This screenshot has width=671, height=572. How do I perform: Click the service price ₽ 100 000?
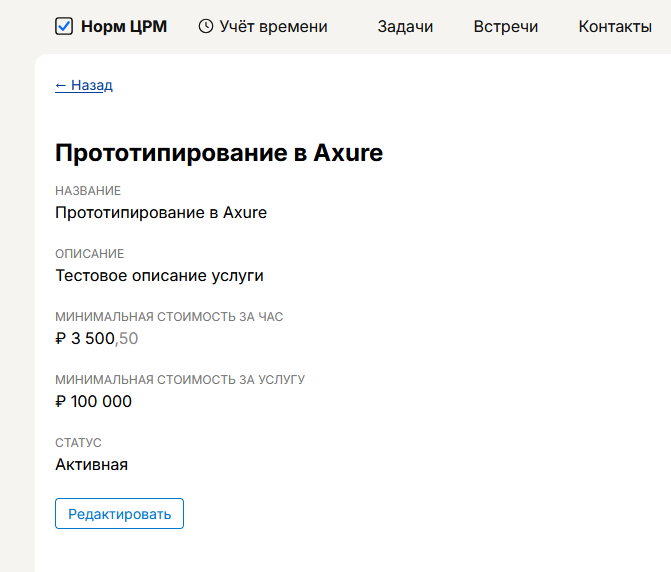click(93, 402)
